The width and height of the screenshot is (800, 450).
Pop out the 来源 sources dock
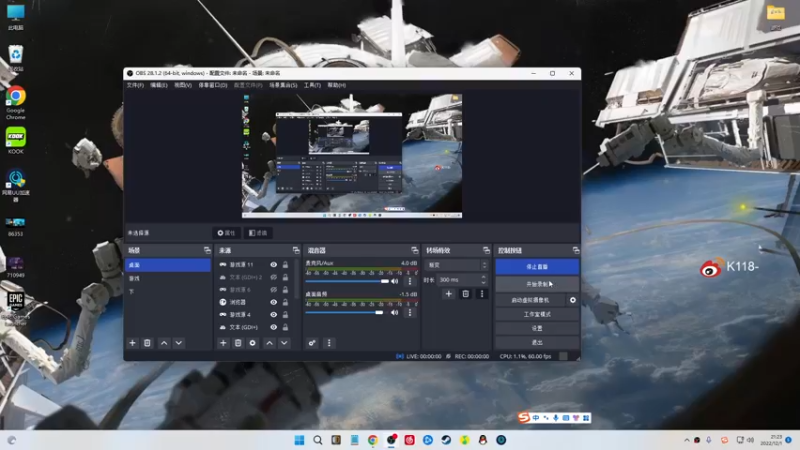pyautogui.click(x=296, y=250)
